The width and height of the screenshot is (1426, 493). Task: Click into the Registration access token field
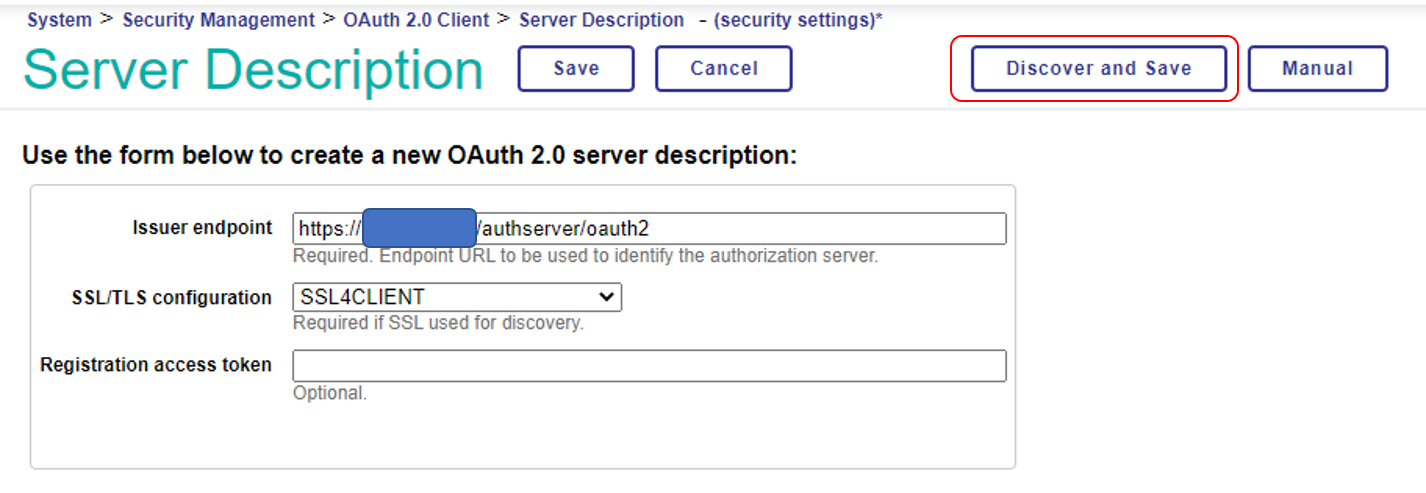(x=648, y=365)
